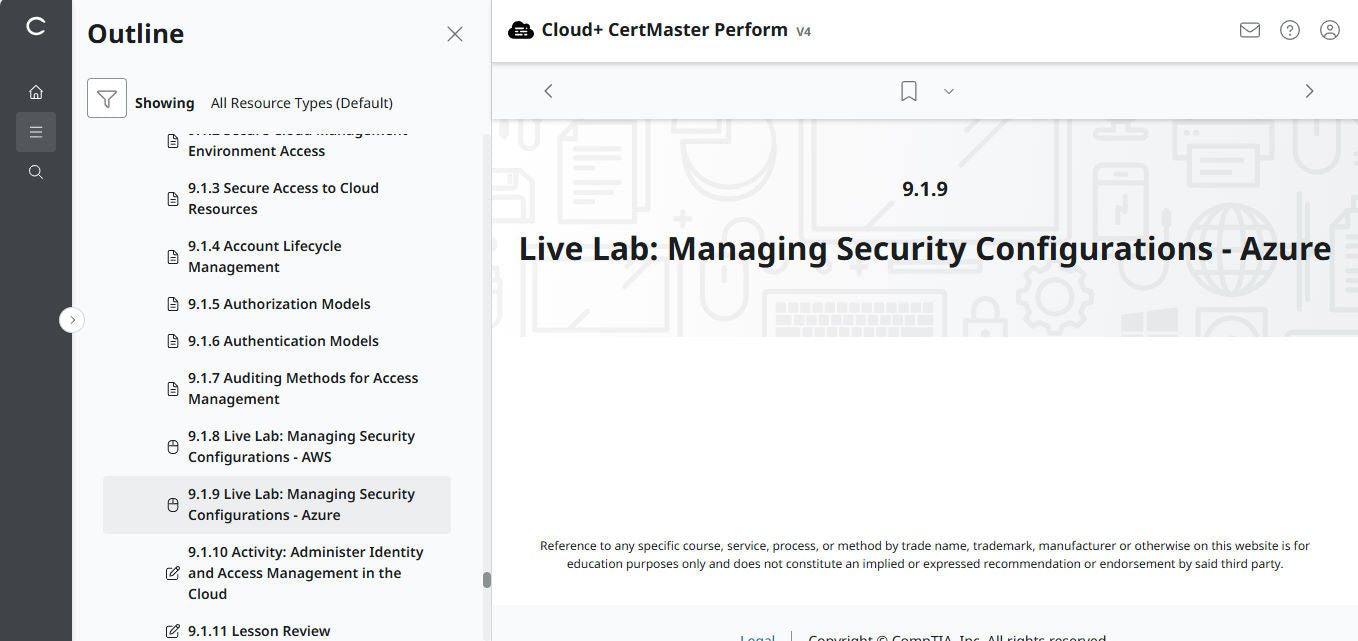Open the 9.1.8 AWS Live Lab entry
The width and height of the screenshot is (1358, 641).
[x=301, y=446]
